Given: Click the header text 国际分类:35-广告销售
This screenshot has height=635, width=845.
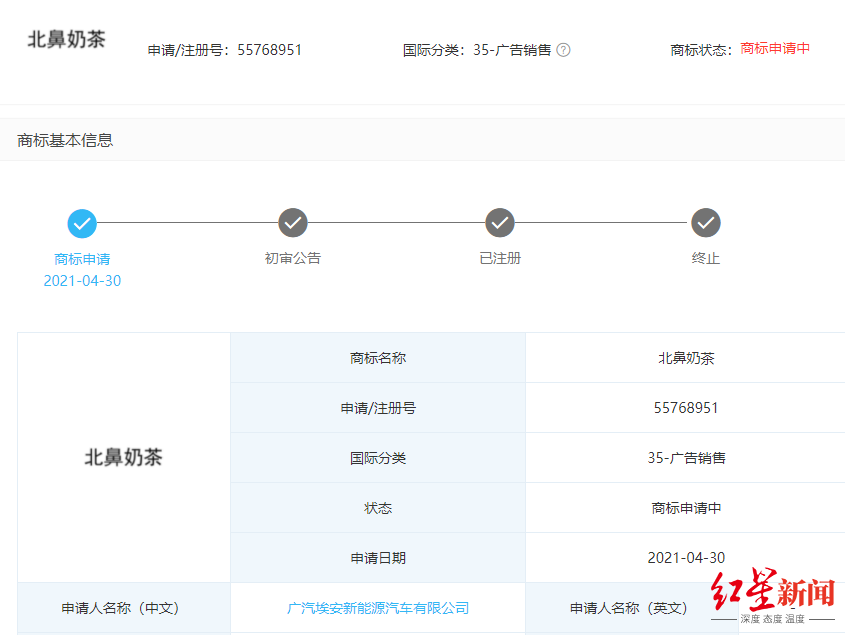Looking at the screenshot, I should tap(477, 50).
